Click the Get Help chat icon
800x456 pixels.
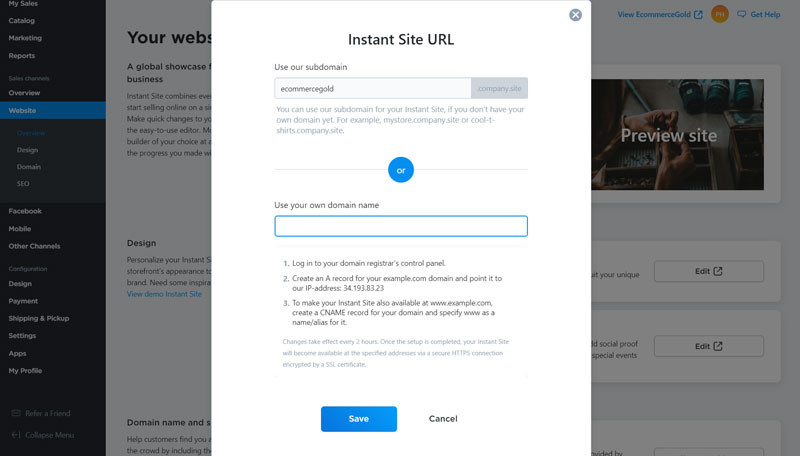(741, 14)
